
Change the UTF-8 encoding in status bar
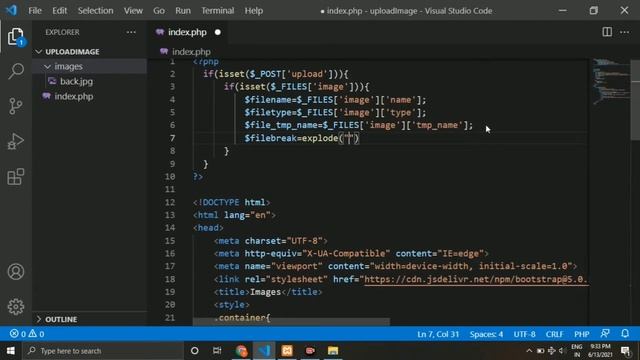(524, 334)
